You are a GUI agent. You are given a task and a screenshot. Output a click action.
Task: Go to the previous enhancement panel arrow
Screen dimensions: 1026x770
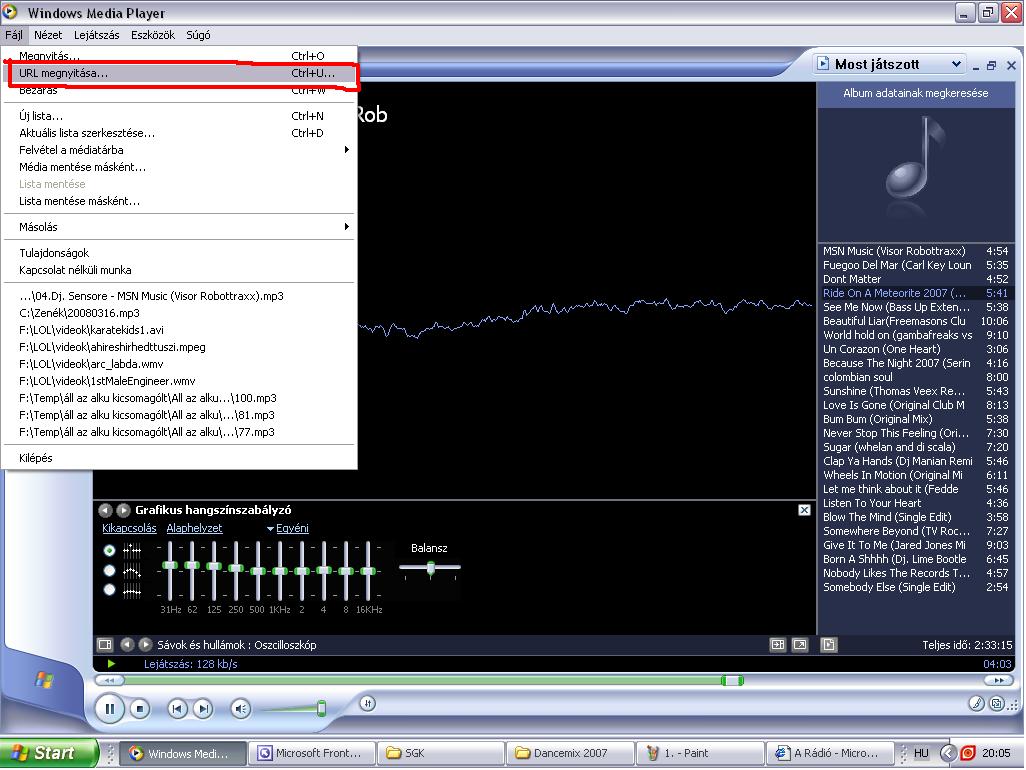click(105, 510)
